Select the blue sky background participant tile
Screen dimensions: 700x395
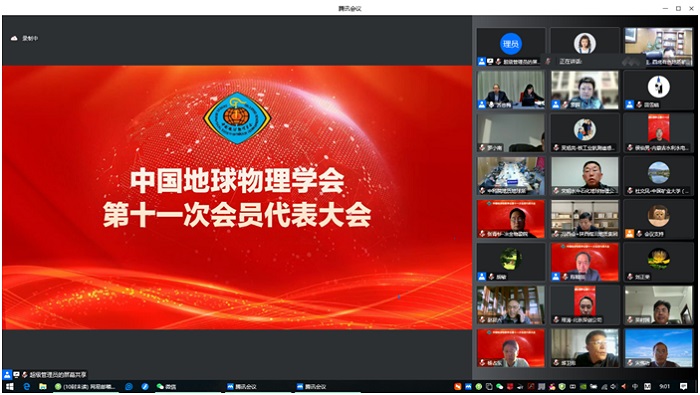click(x=658, y=348)
